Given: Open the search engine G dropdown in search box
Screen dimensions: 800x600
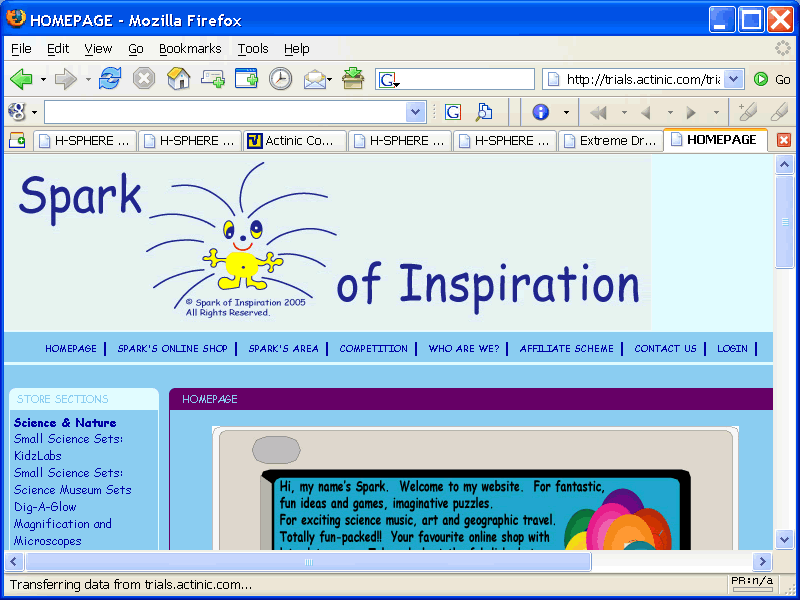Looking at the screenshot, I should click(388, 80).
